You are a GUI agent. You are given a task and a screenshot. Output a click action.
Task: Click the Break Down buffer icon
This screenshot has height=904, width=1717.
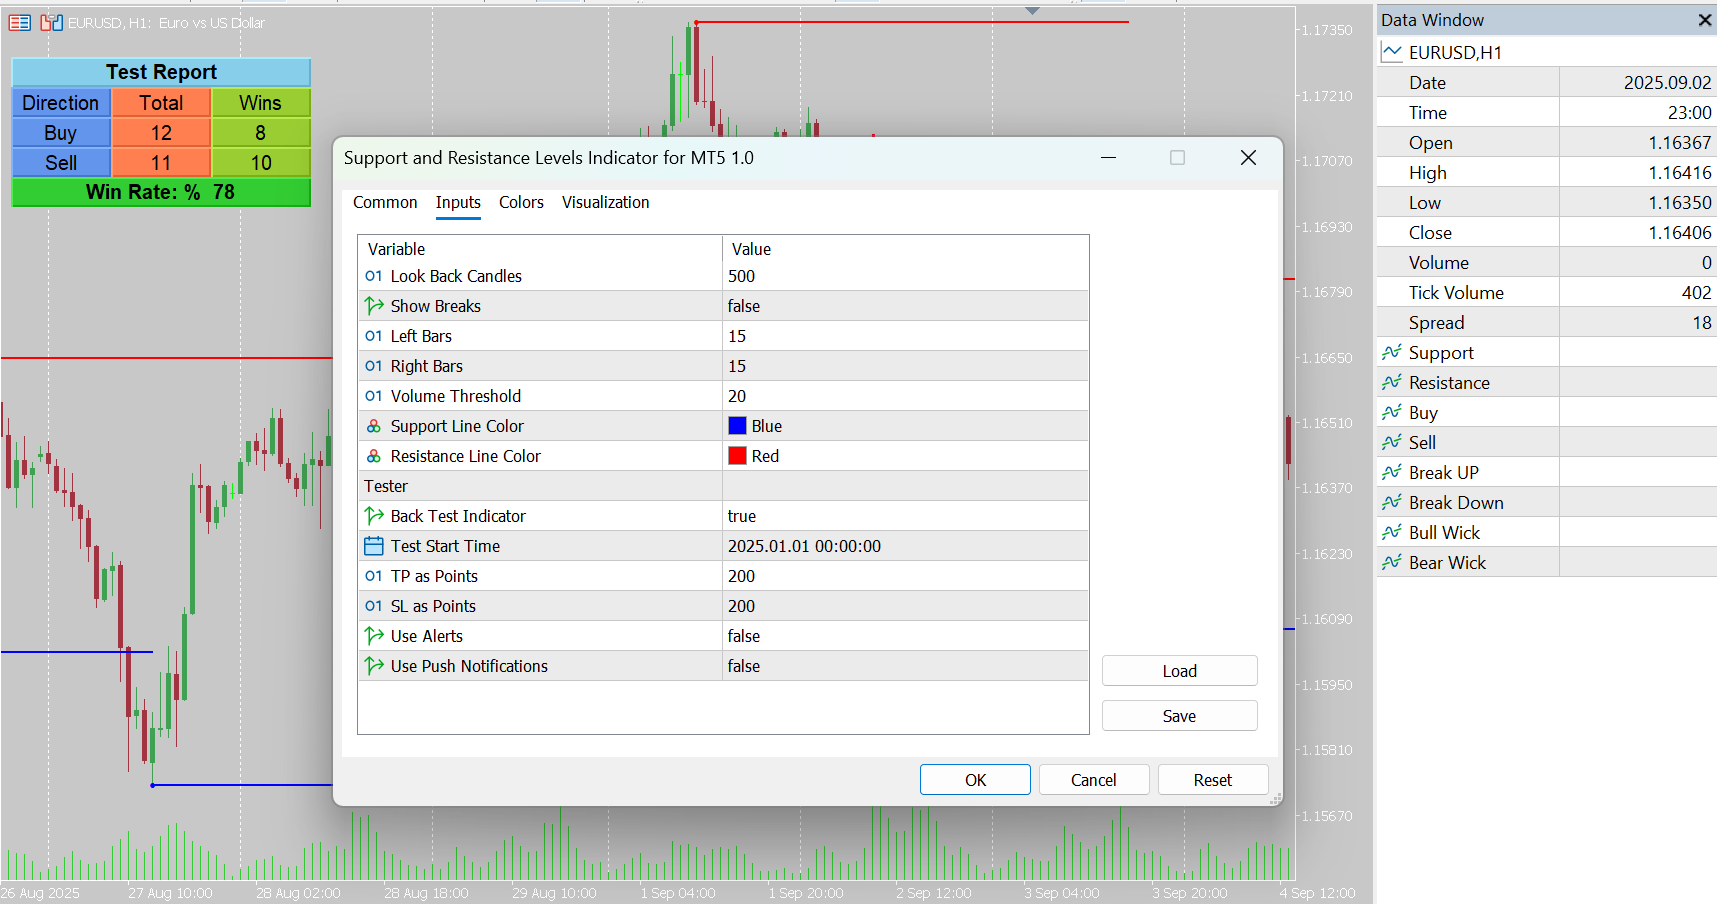[1392, 502]
